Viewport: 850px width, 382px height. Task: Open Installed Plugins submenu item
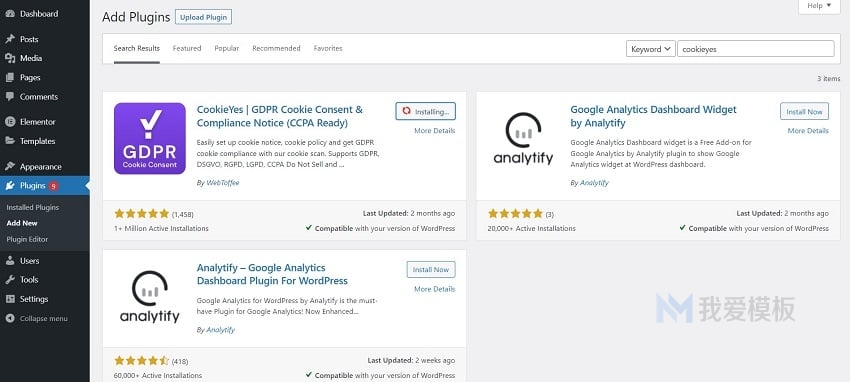(x=33, y=208)
